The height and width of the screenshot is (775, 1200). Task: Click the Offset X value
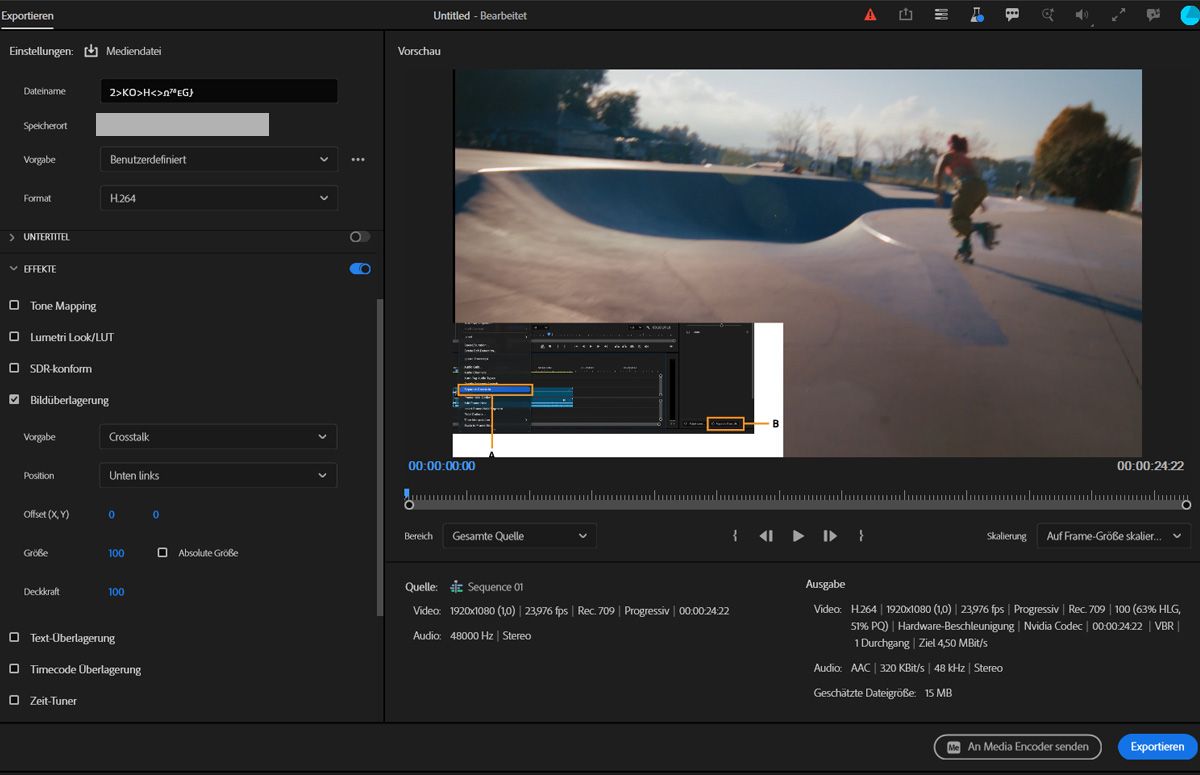112,514
